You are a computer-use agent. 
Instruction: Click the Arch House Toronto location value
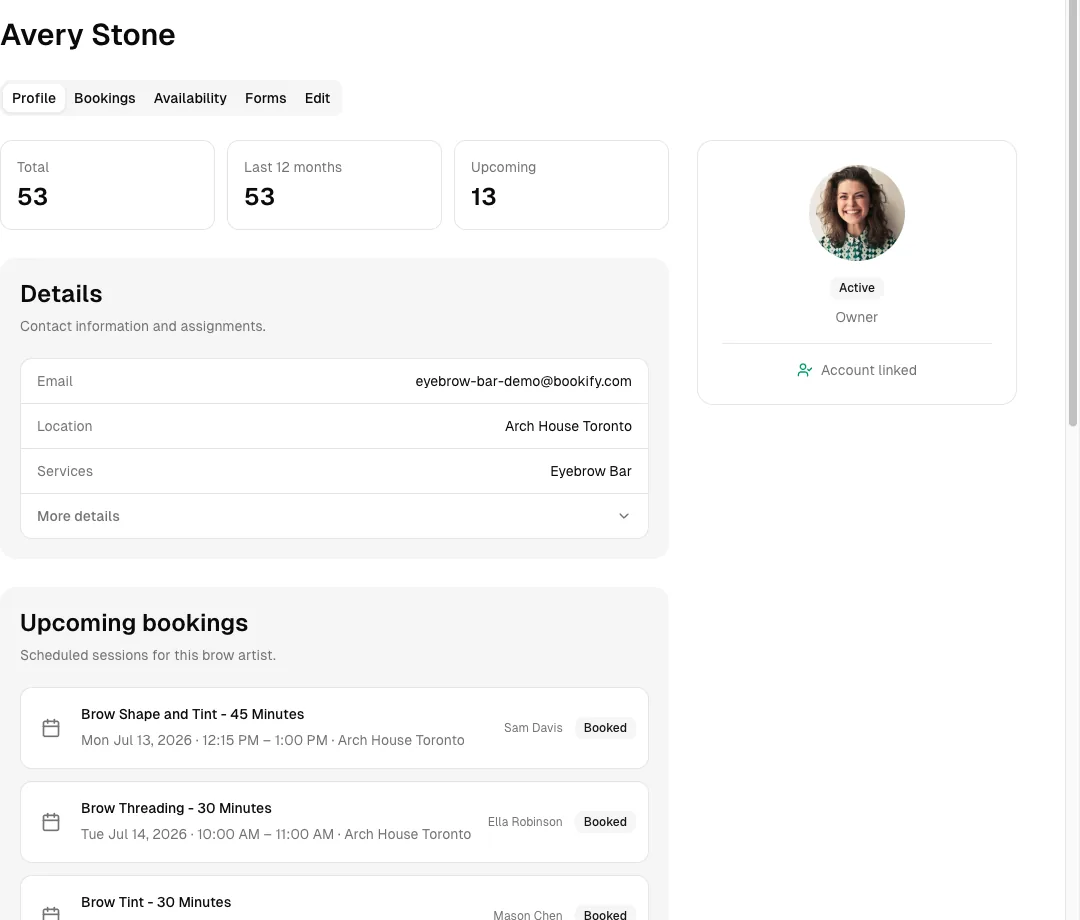coord(568,426)
